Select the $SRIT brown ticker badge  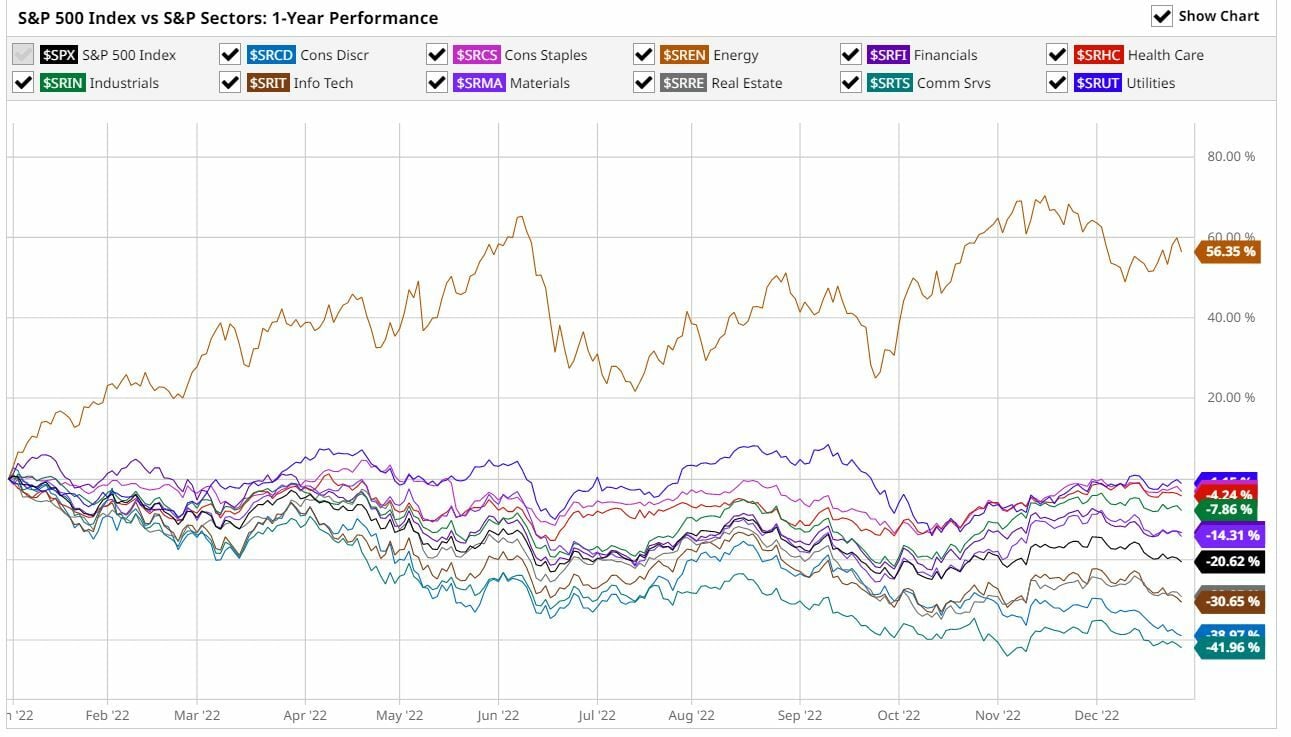(271, 83)
